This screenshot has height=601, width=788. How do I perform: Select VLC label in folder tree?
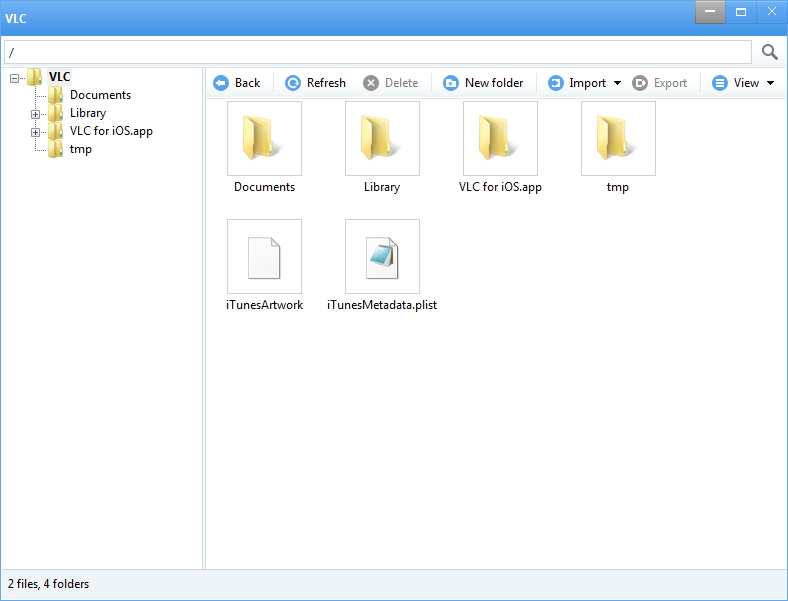click(59, 77)
